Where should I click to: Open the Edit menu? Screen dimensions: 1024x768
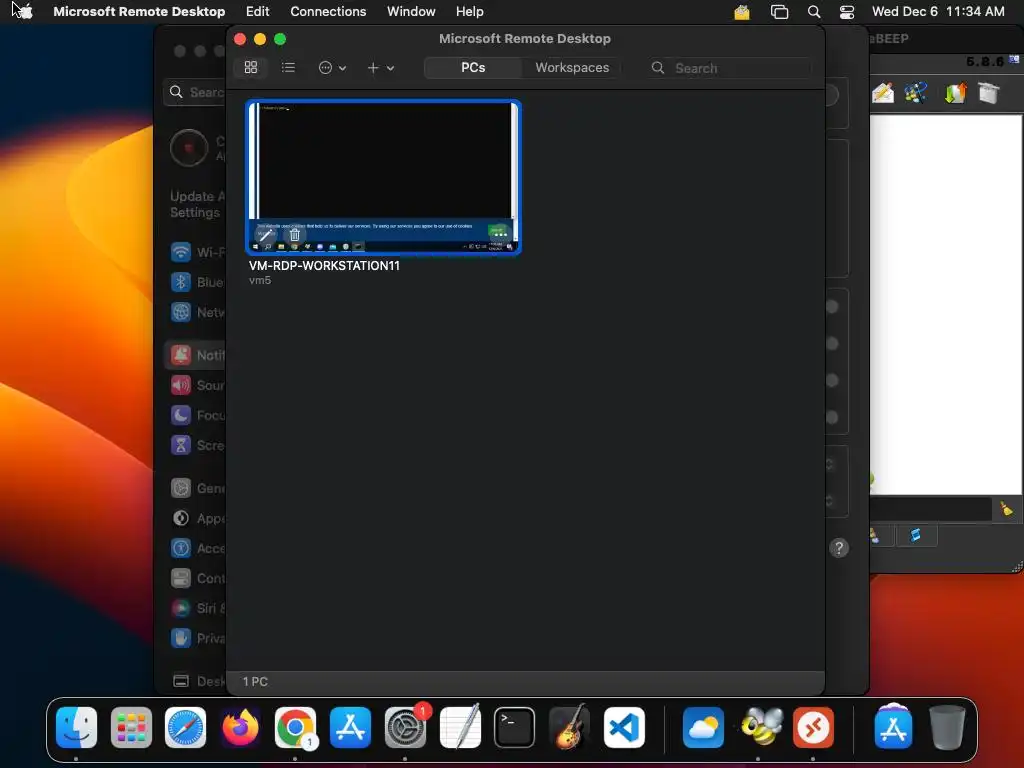[257, 11]
